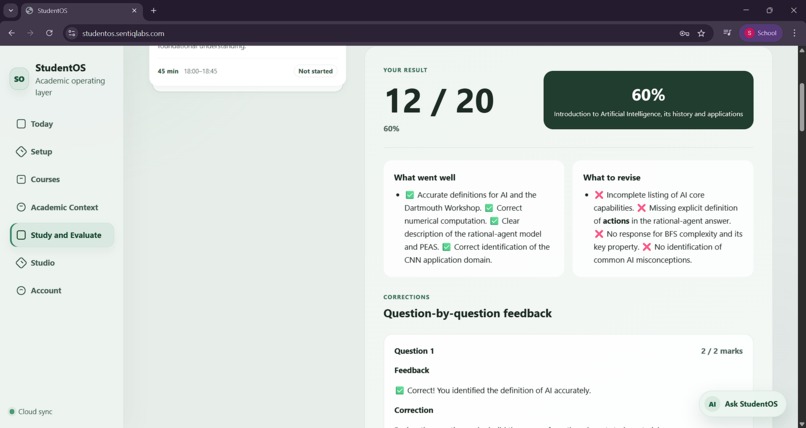Open Academic Context section

click(x=62, y=207)
